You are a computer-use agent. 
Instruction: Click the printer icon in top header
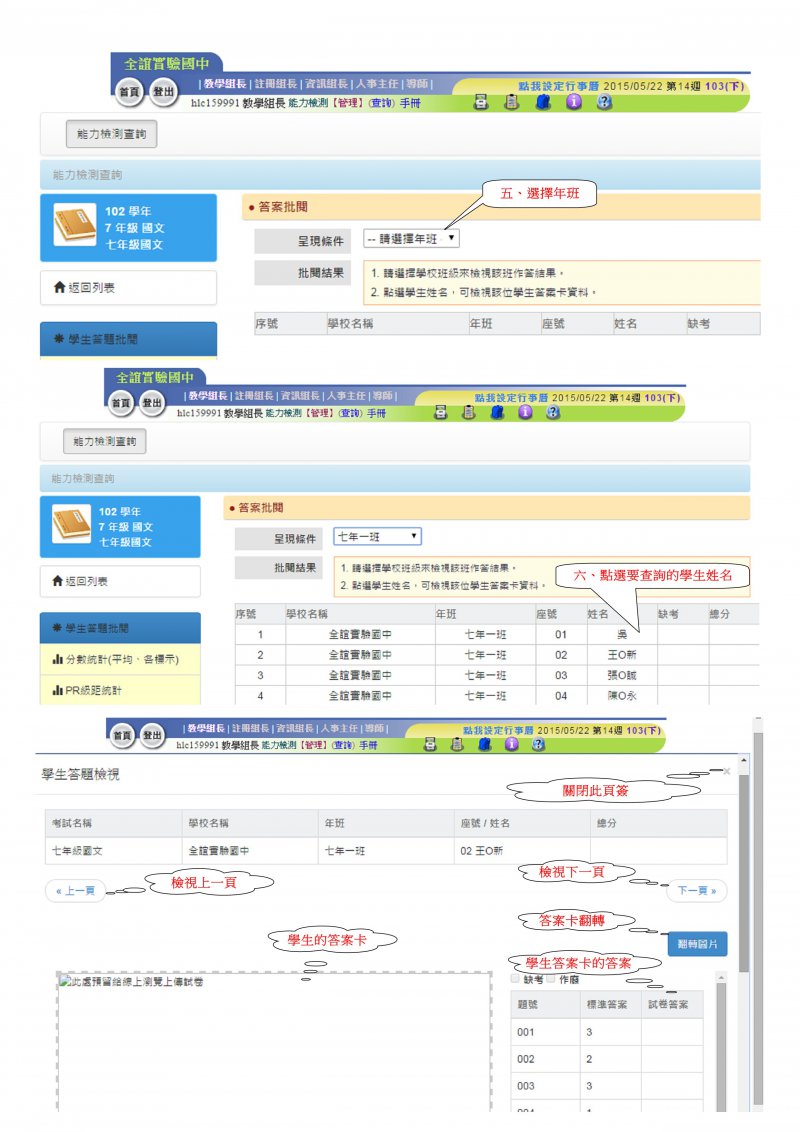click(481, 102)
